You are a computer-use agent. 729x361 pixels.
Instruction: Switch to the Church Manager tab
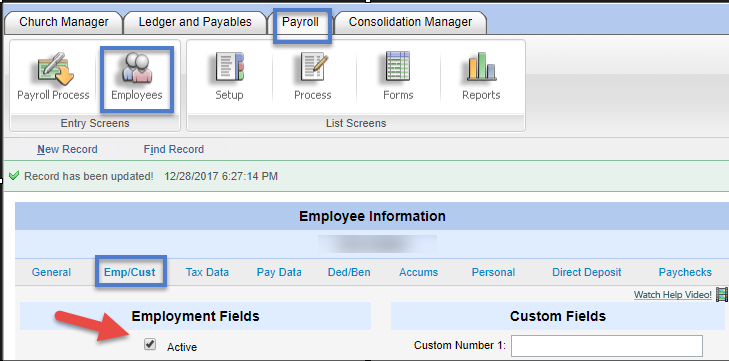click(x=64, y=22)
